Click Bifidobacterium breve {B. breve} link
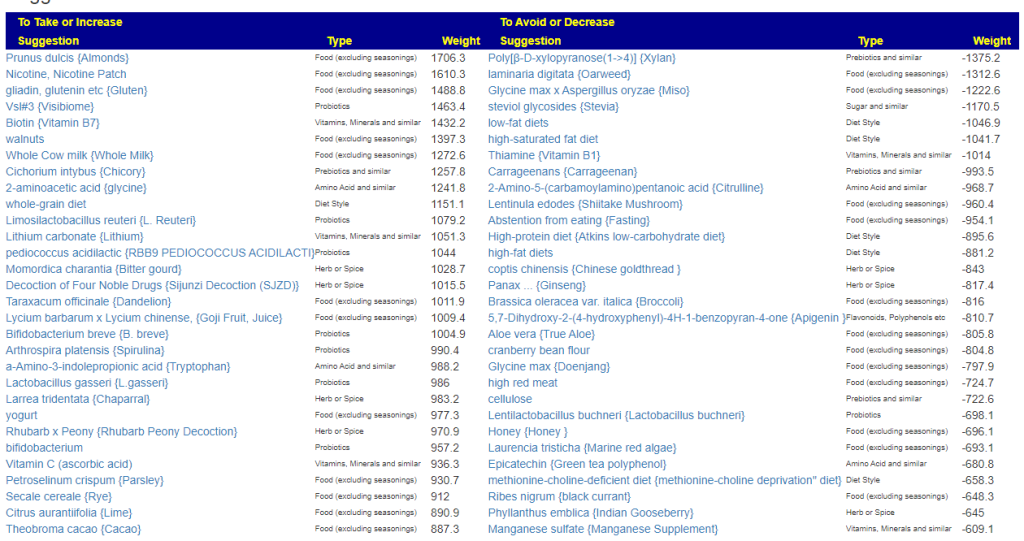 pos(87,334)
